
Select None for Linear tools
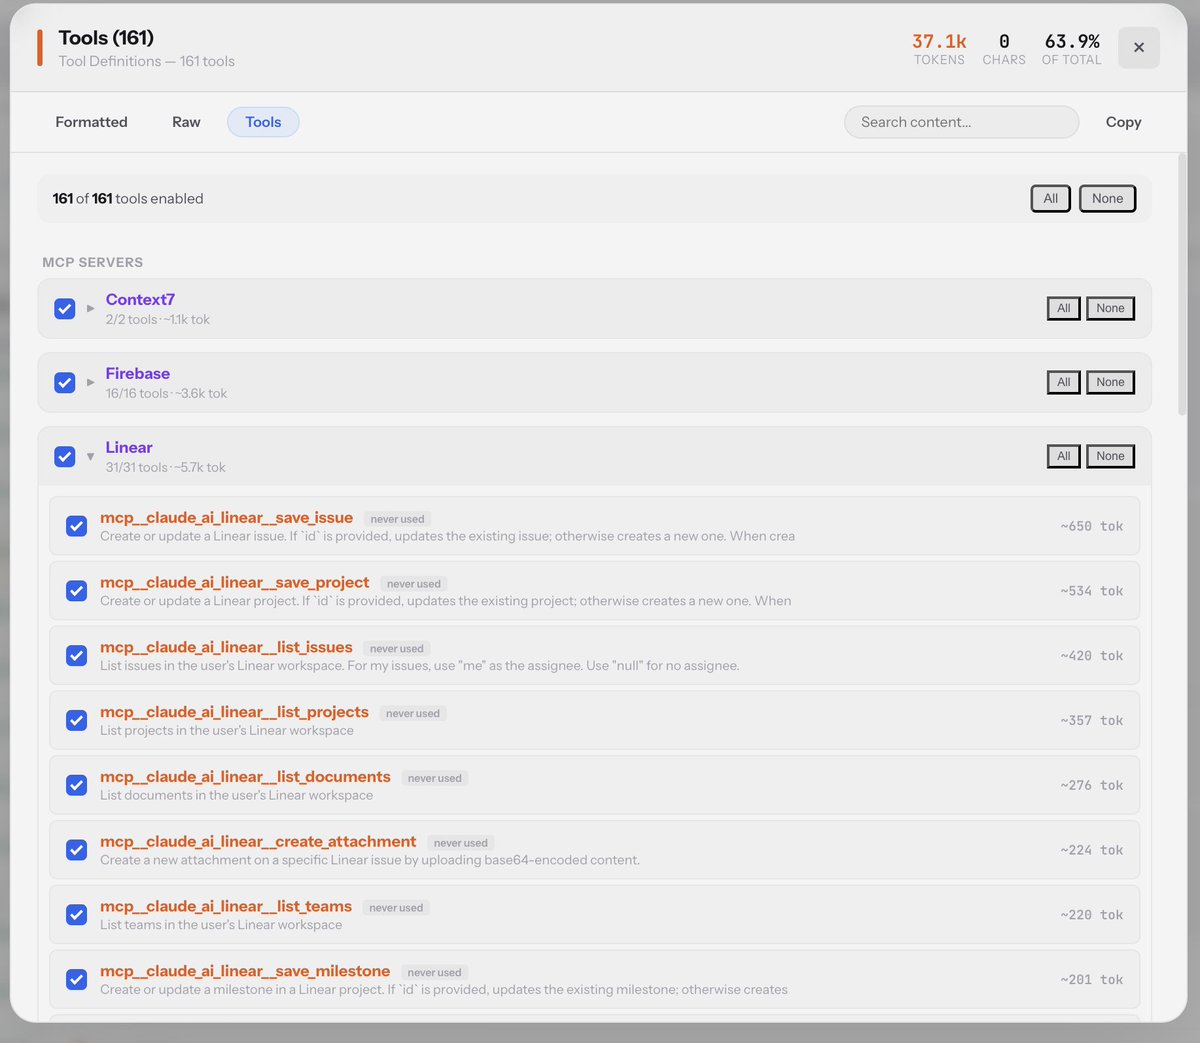click(x=1110, y=456)
